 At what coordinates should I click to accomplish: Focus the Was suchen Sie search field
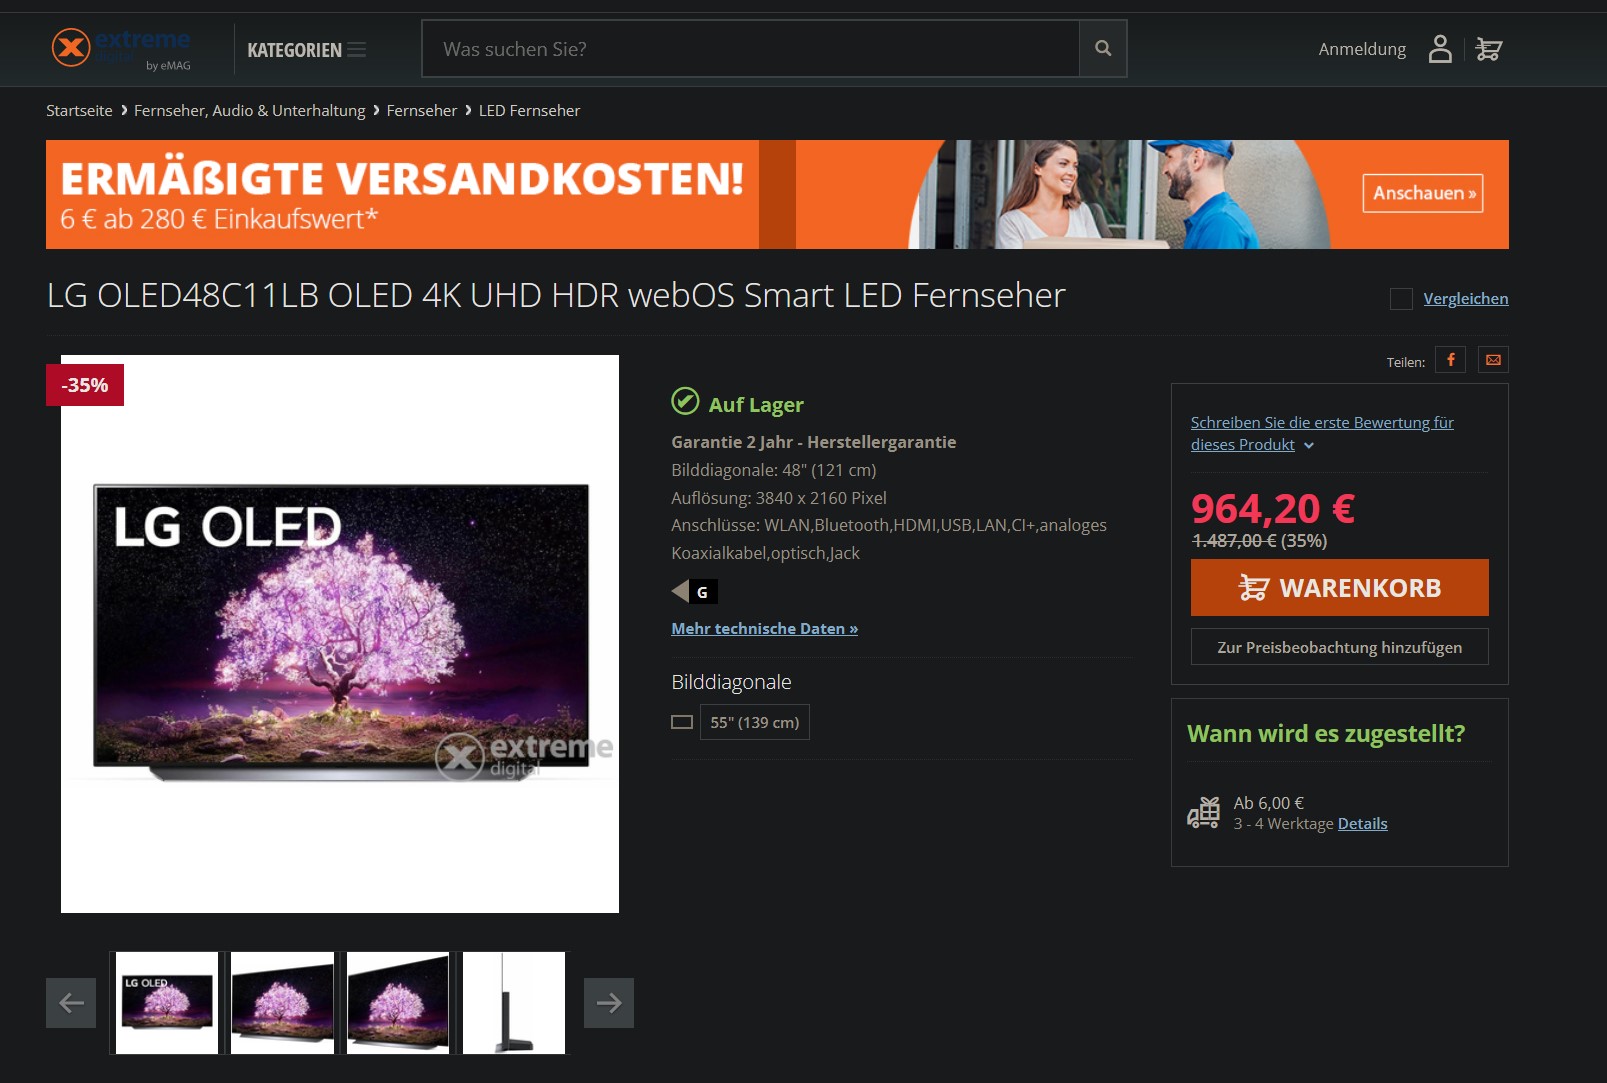point(751,49)
